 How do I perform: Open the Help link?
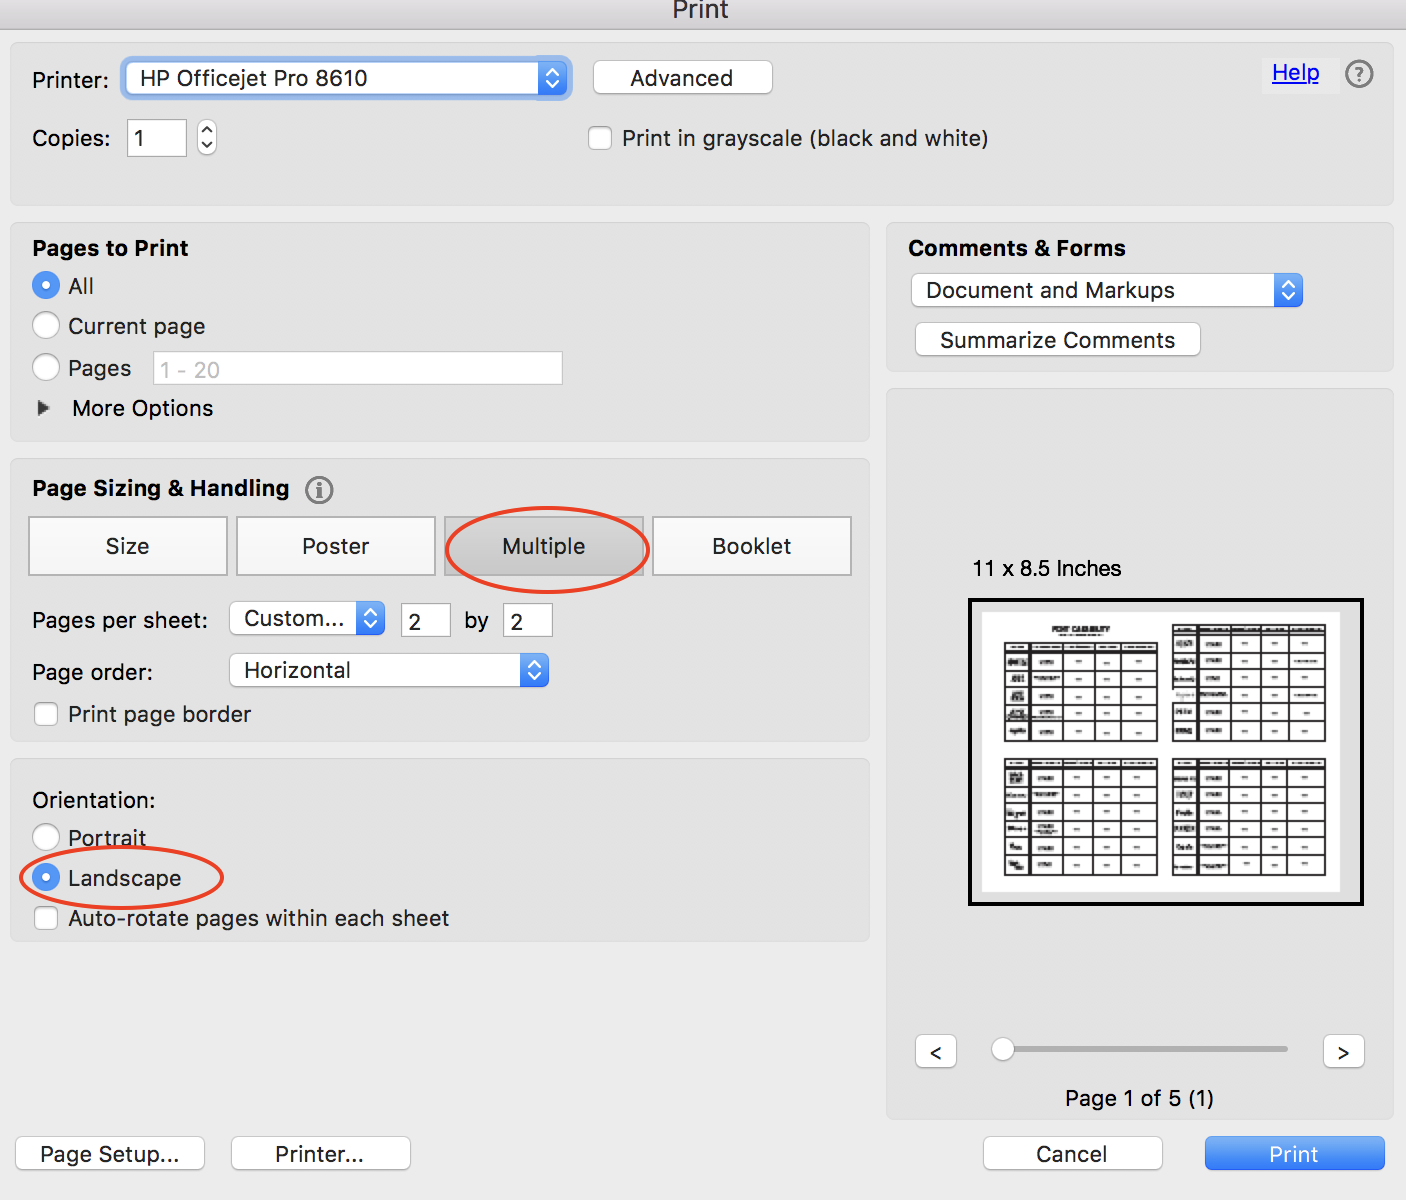[x=1296, y=73]
